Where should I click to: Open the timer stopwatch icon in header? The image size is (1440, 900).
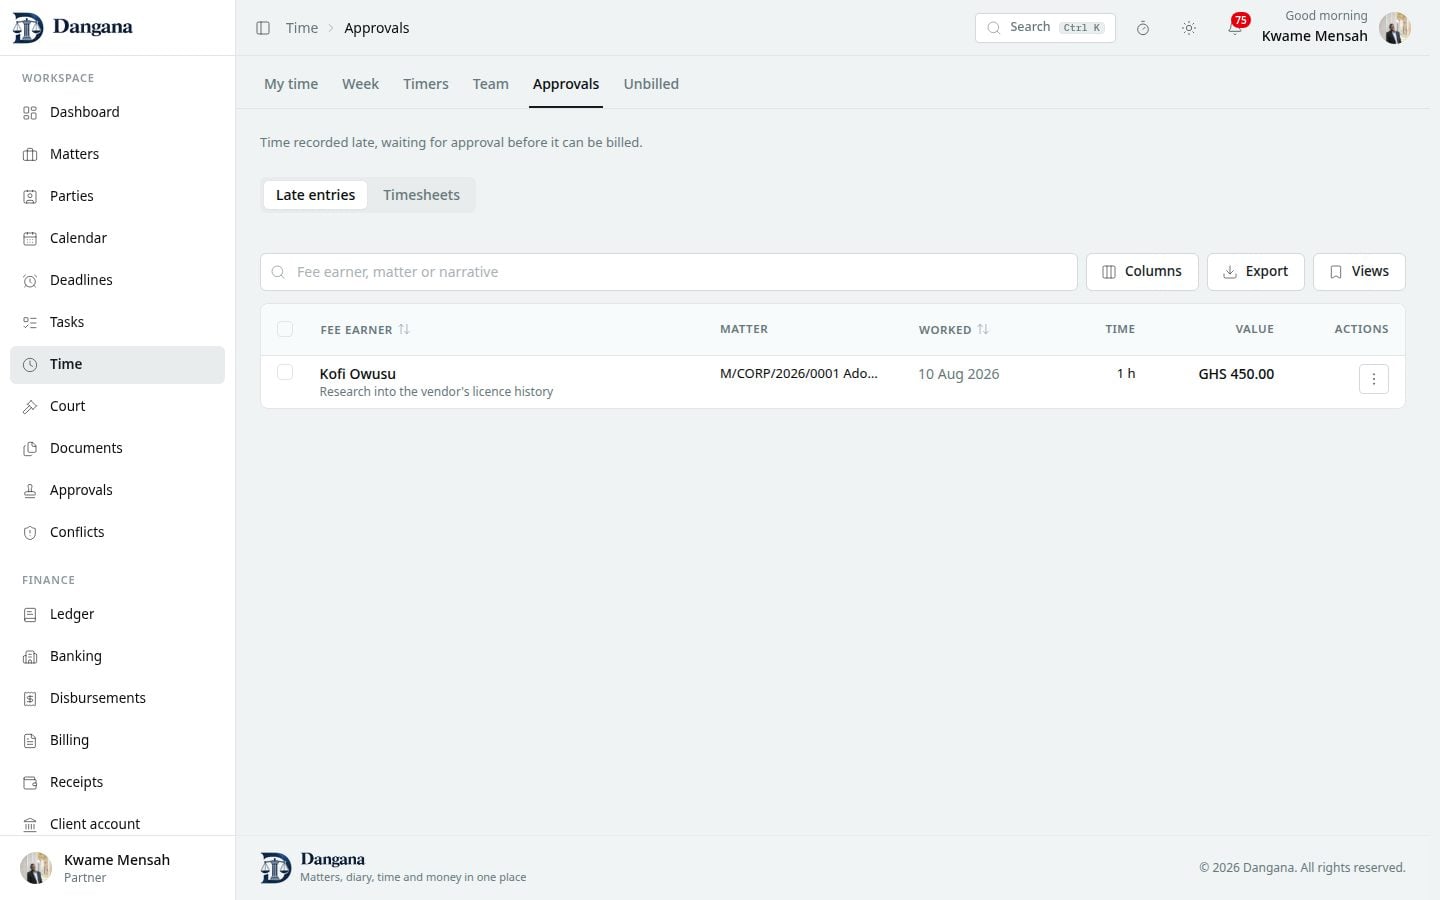pyautogui.click(x=1143, y=28)
